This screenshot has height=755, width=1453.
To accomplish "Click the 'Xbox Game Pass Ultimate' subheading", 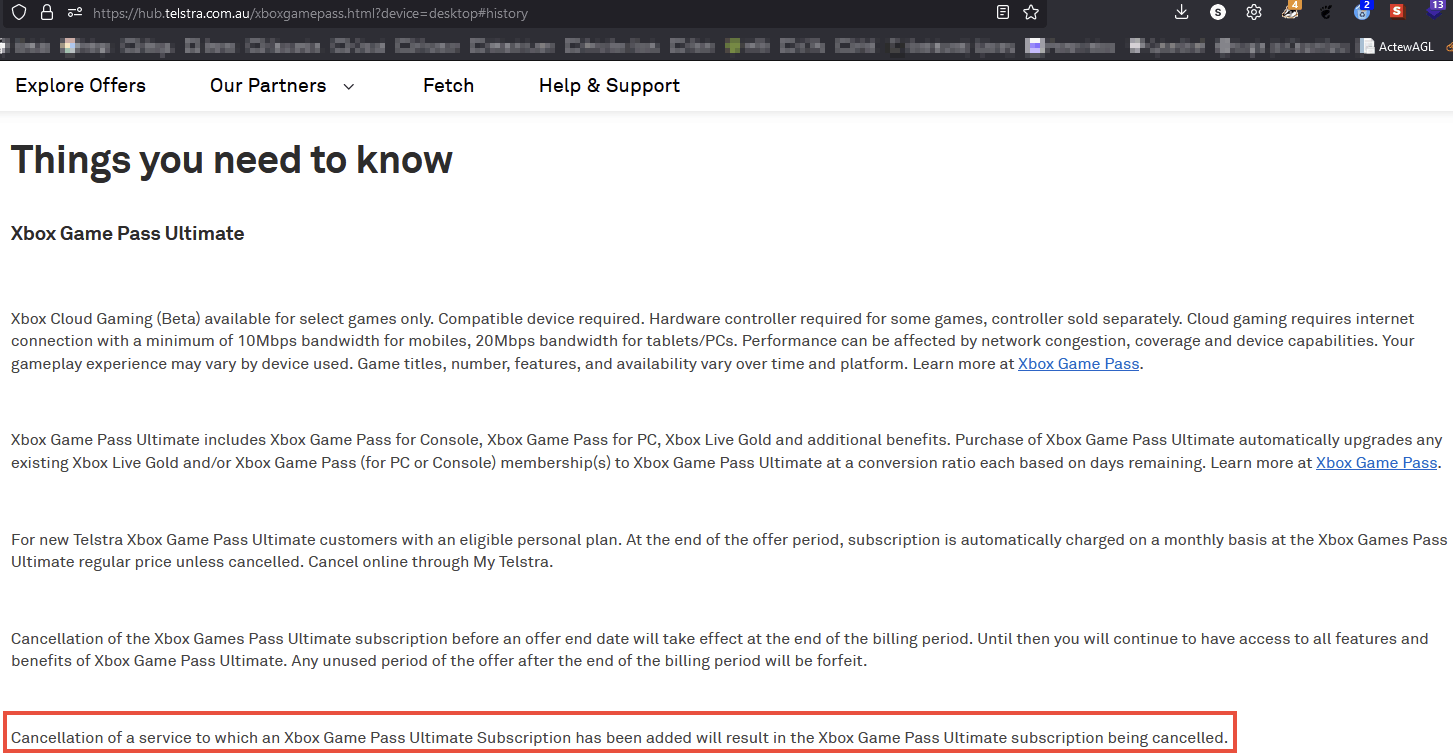I will pos(128,233).
